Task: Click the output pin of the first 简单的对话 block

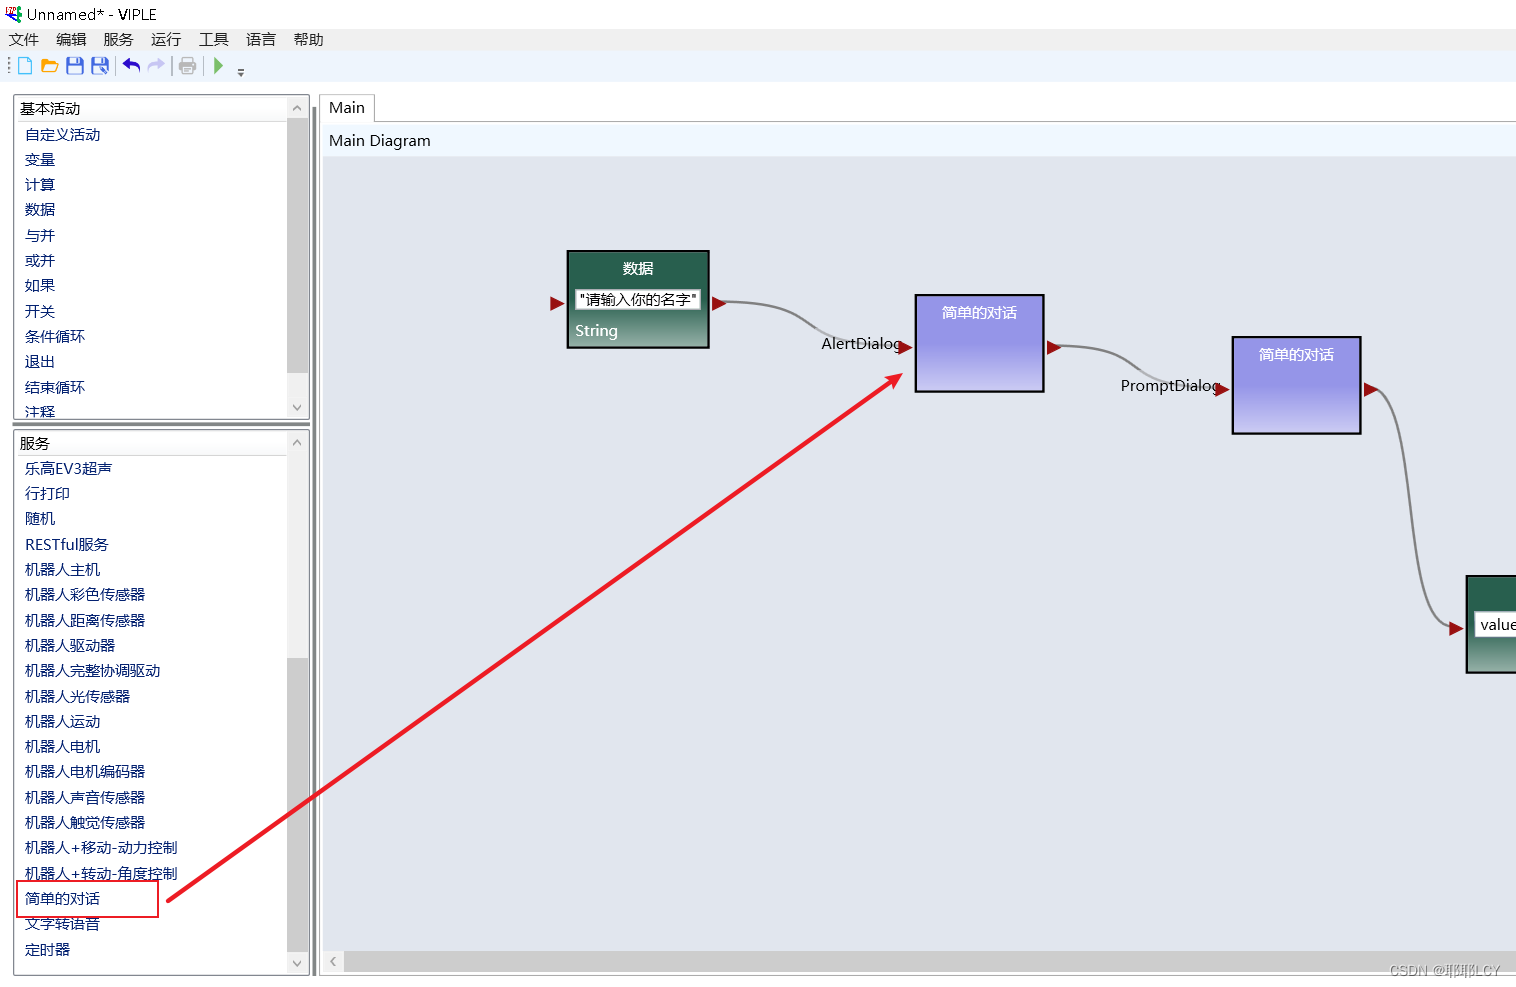Action: click(x=1054, y=348)
